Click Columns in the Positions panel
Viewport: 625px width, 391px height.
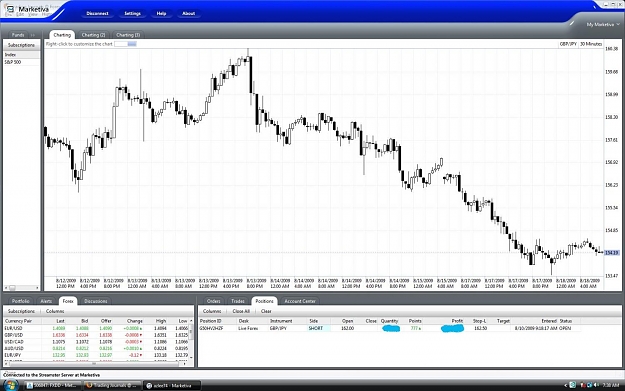[212, 311]
